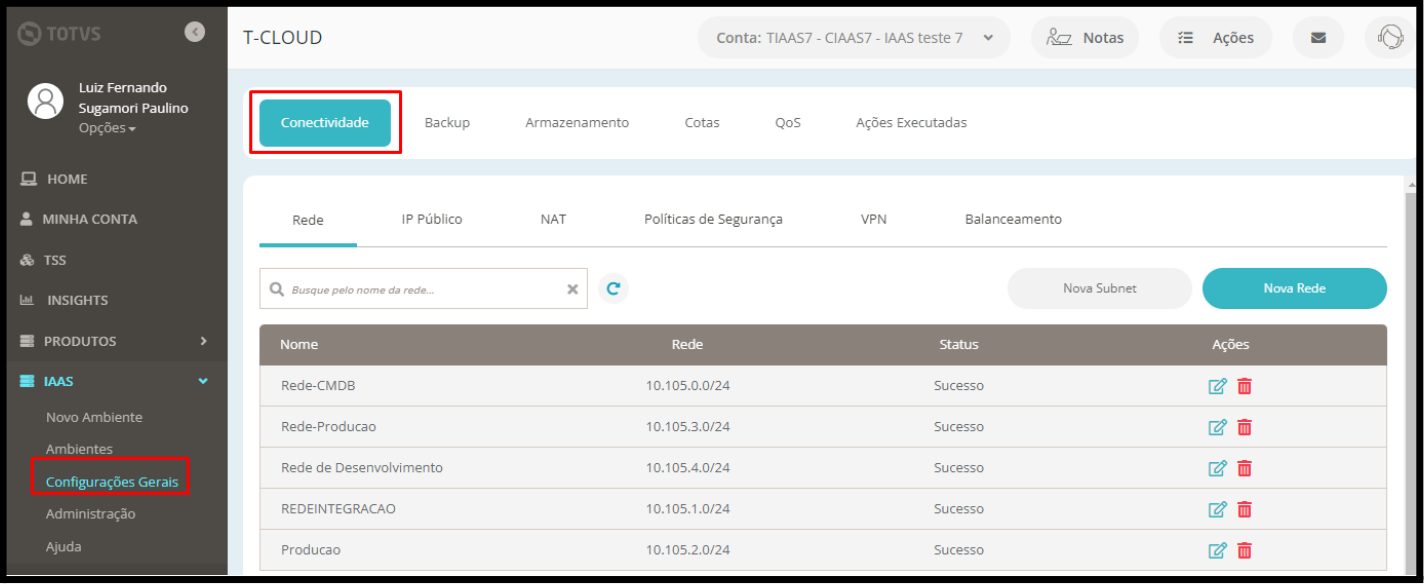Click the Nova Rede button
This screenshot has width=1424, height=584.
point(1294,288)
